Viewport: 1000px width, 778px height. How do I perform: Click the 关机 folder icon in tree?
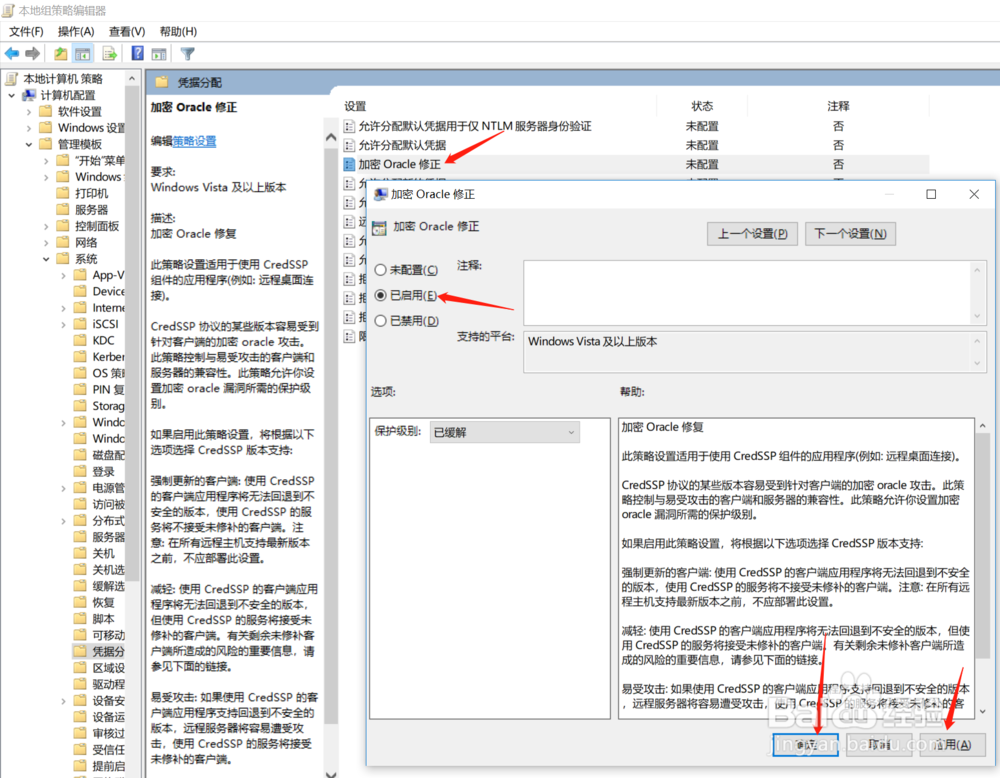click(80, 553)
